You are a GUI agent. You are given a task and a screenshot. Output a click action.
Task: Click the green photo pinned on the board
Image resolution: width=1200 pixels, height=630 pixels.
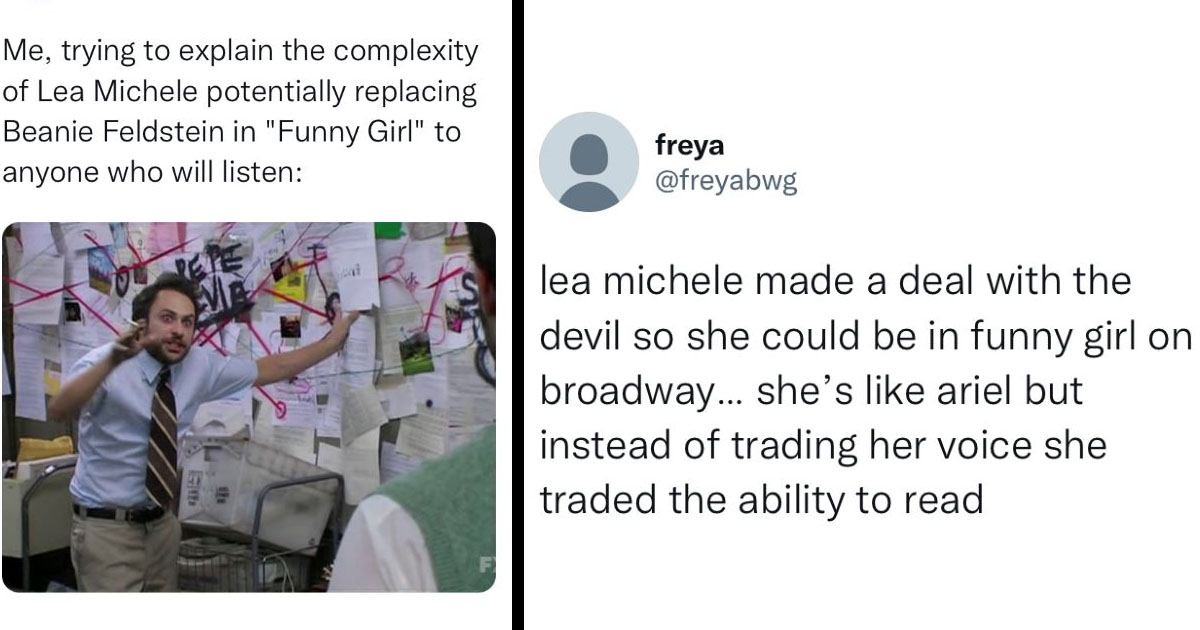[416, 354]
